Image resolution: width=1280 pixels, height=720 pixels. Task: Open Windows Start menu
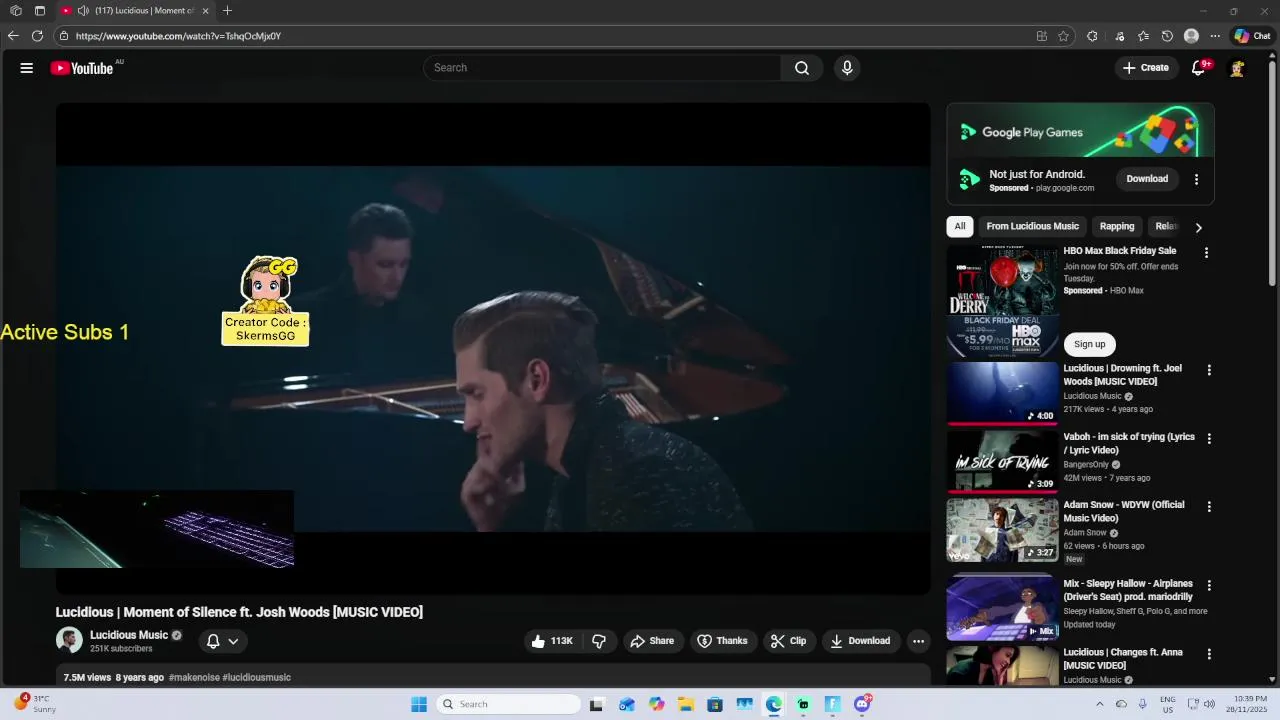pos(419,704)
